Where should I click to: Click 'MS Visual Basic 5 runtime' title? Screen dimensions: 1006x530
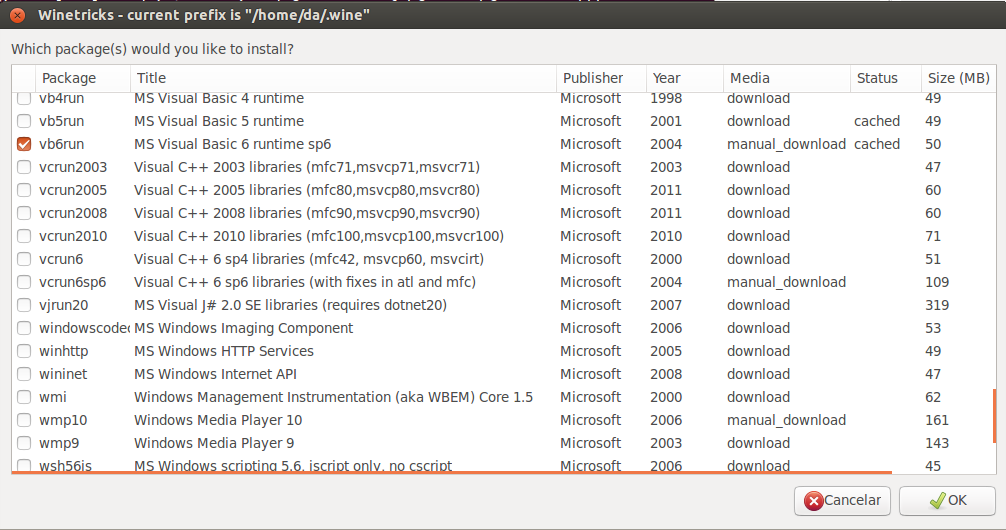click(x=219, y=121)
